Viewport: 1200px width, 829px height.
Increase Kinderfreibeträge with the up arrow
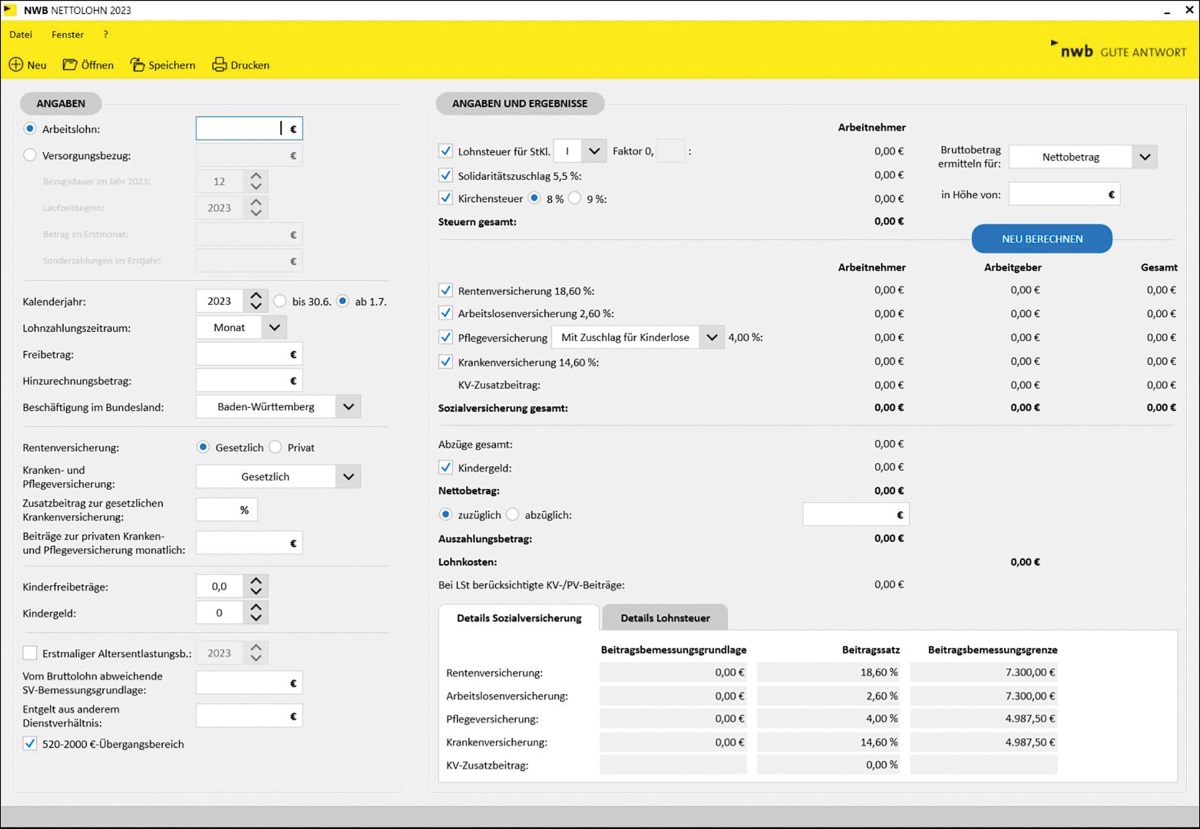coord(256,581)
